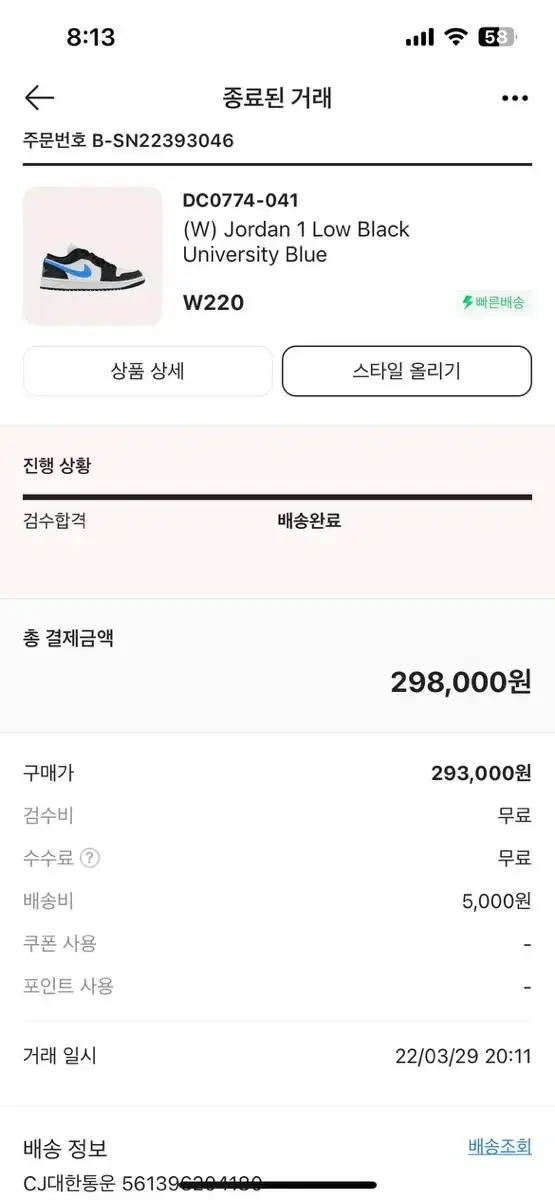Tap the battery indicator in status bar
The height and width of the screenshot is (1200, 555).
[497, 37]
